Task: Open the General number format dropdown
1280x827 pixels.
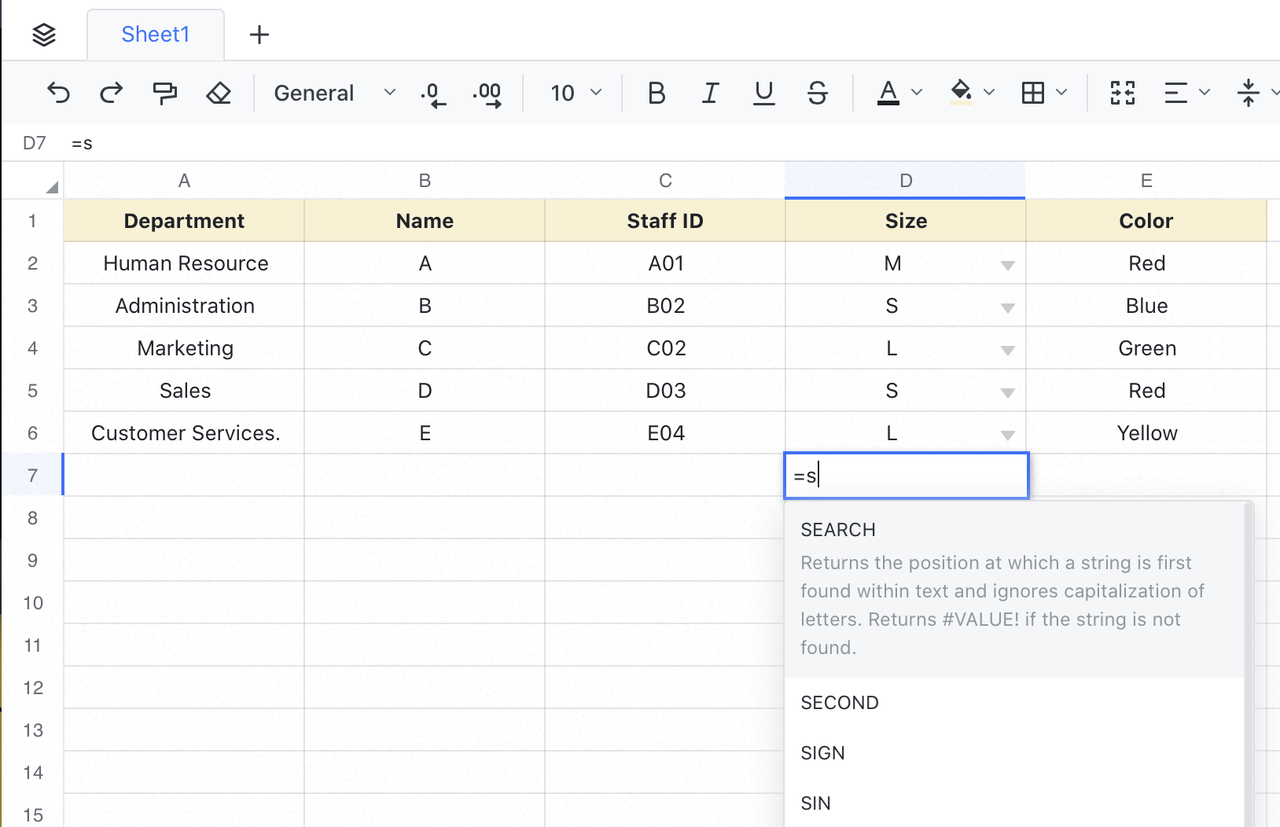Action: click(x=334, y=93)
